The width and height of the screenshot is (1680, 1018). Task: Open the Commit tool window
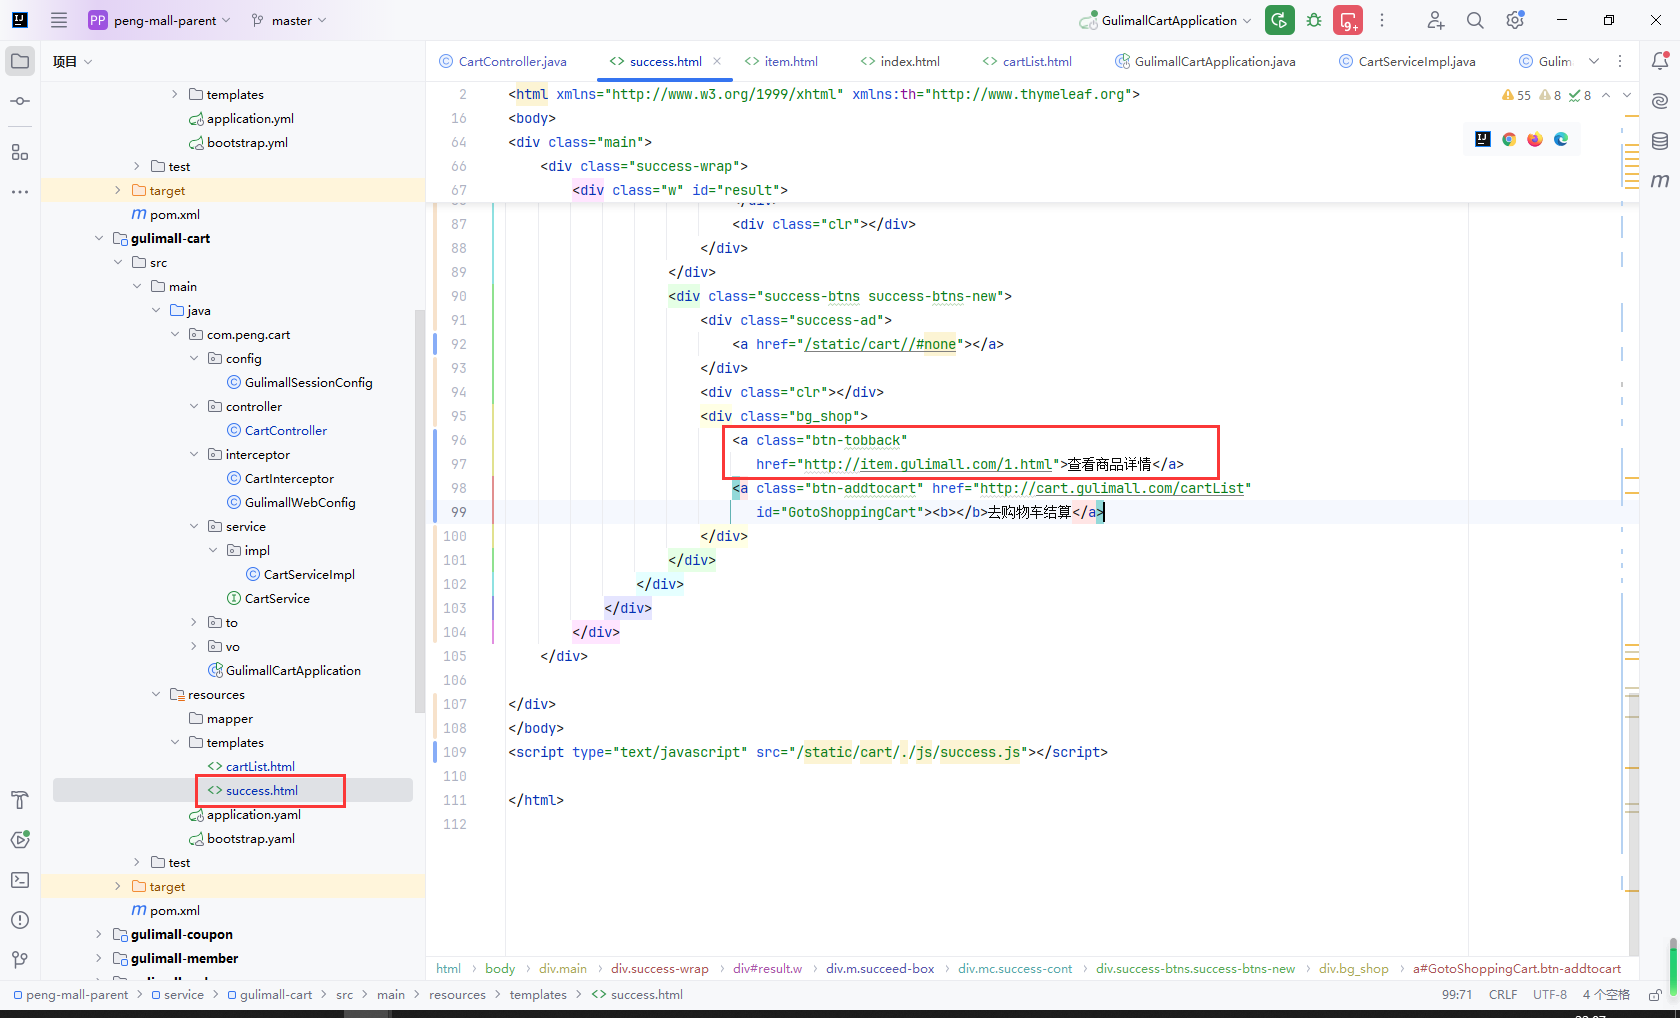point(20,101)
